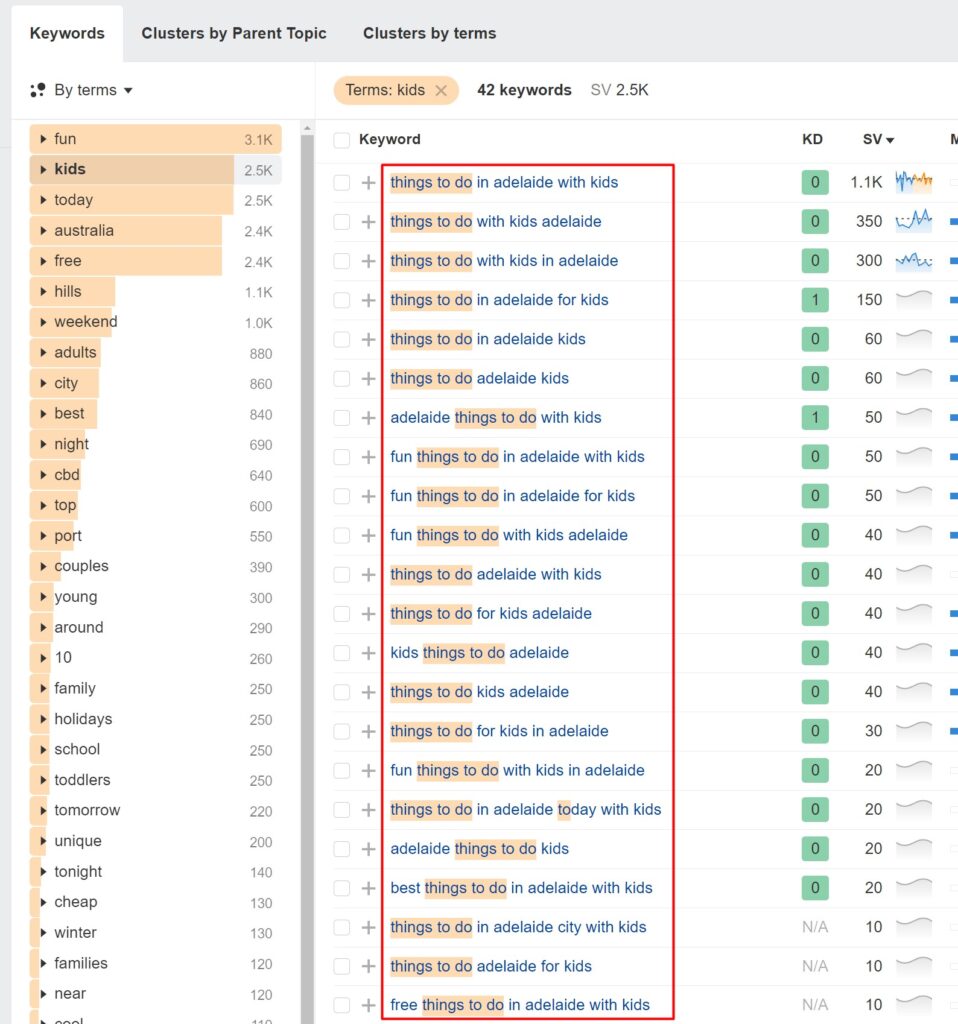Screen dimensions: 958x1024
Task: Check the box for 'best things to do in adelaide with kids'
Action: click(x=342, y=888)
